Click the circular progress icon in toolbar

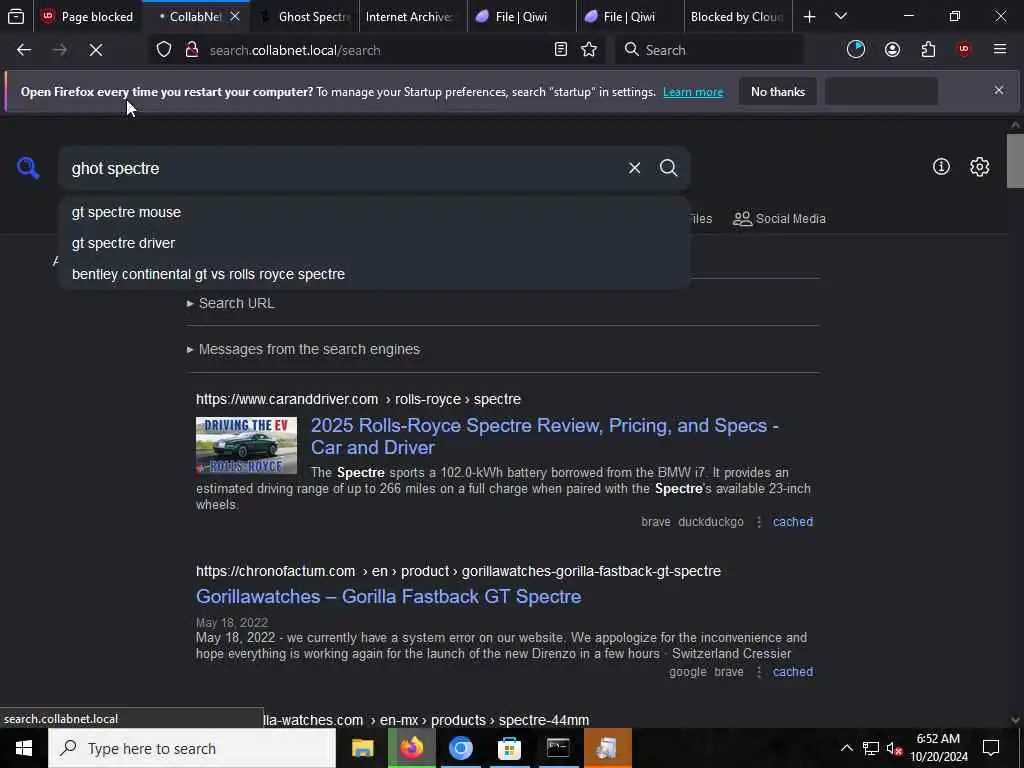(856, 50)
